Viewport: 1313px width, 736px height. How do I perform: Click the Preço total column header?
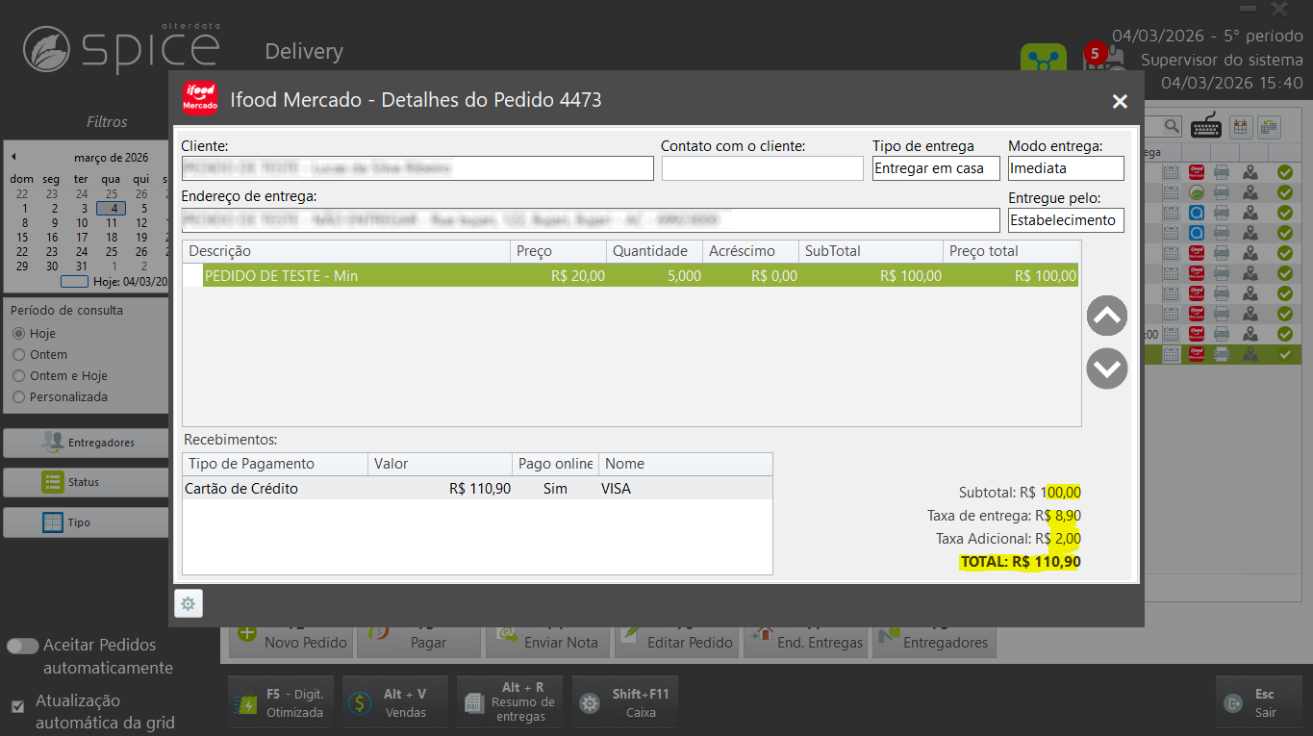point(1011,251)
